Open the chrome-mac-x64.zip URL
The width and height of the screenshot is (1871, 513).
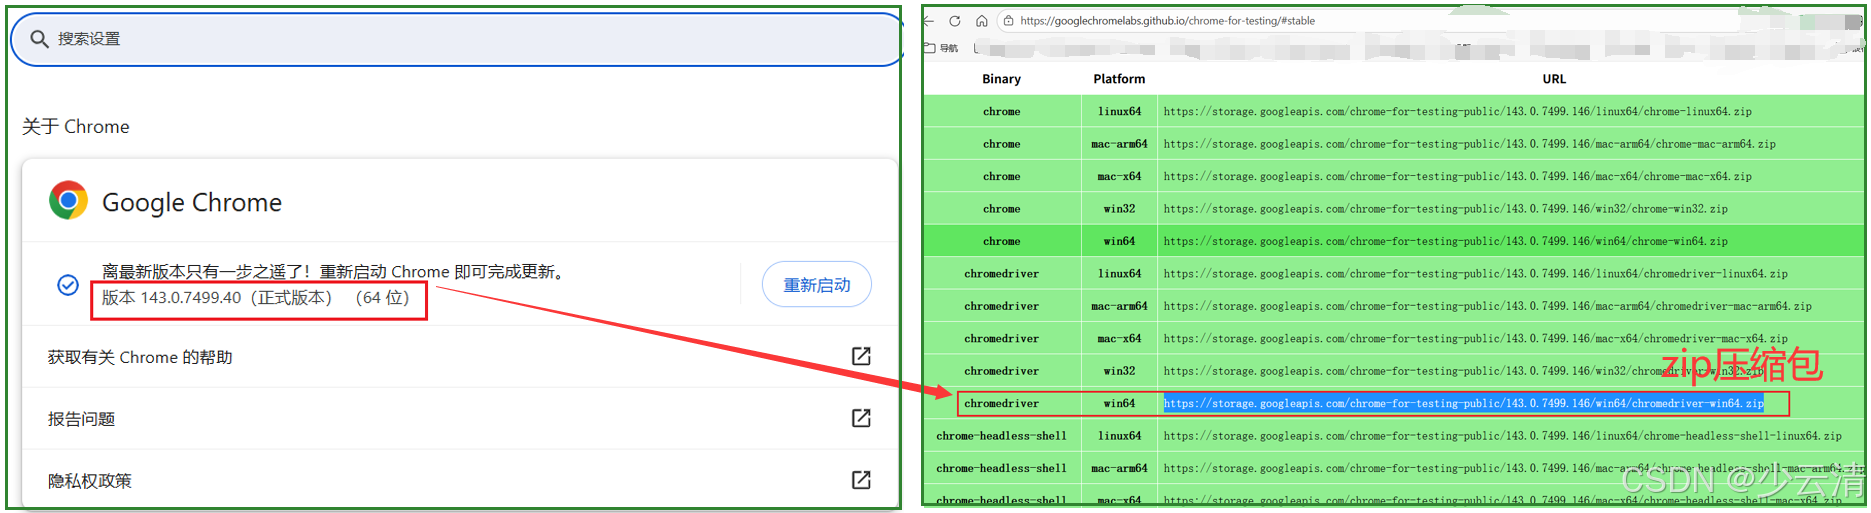1457,176
